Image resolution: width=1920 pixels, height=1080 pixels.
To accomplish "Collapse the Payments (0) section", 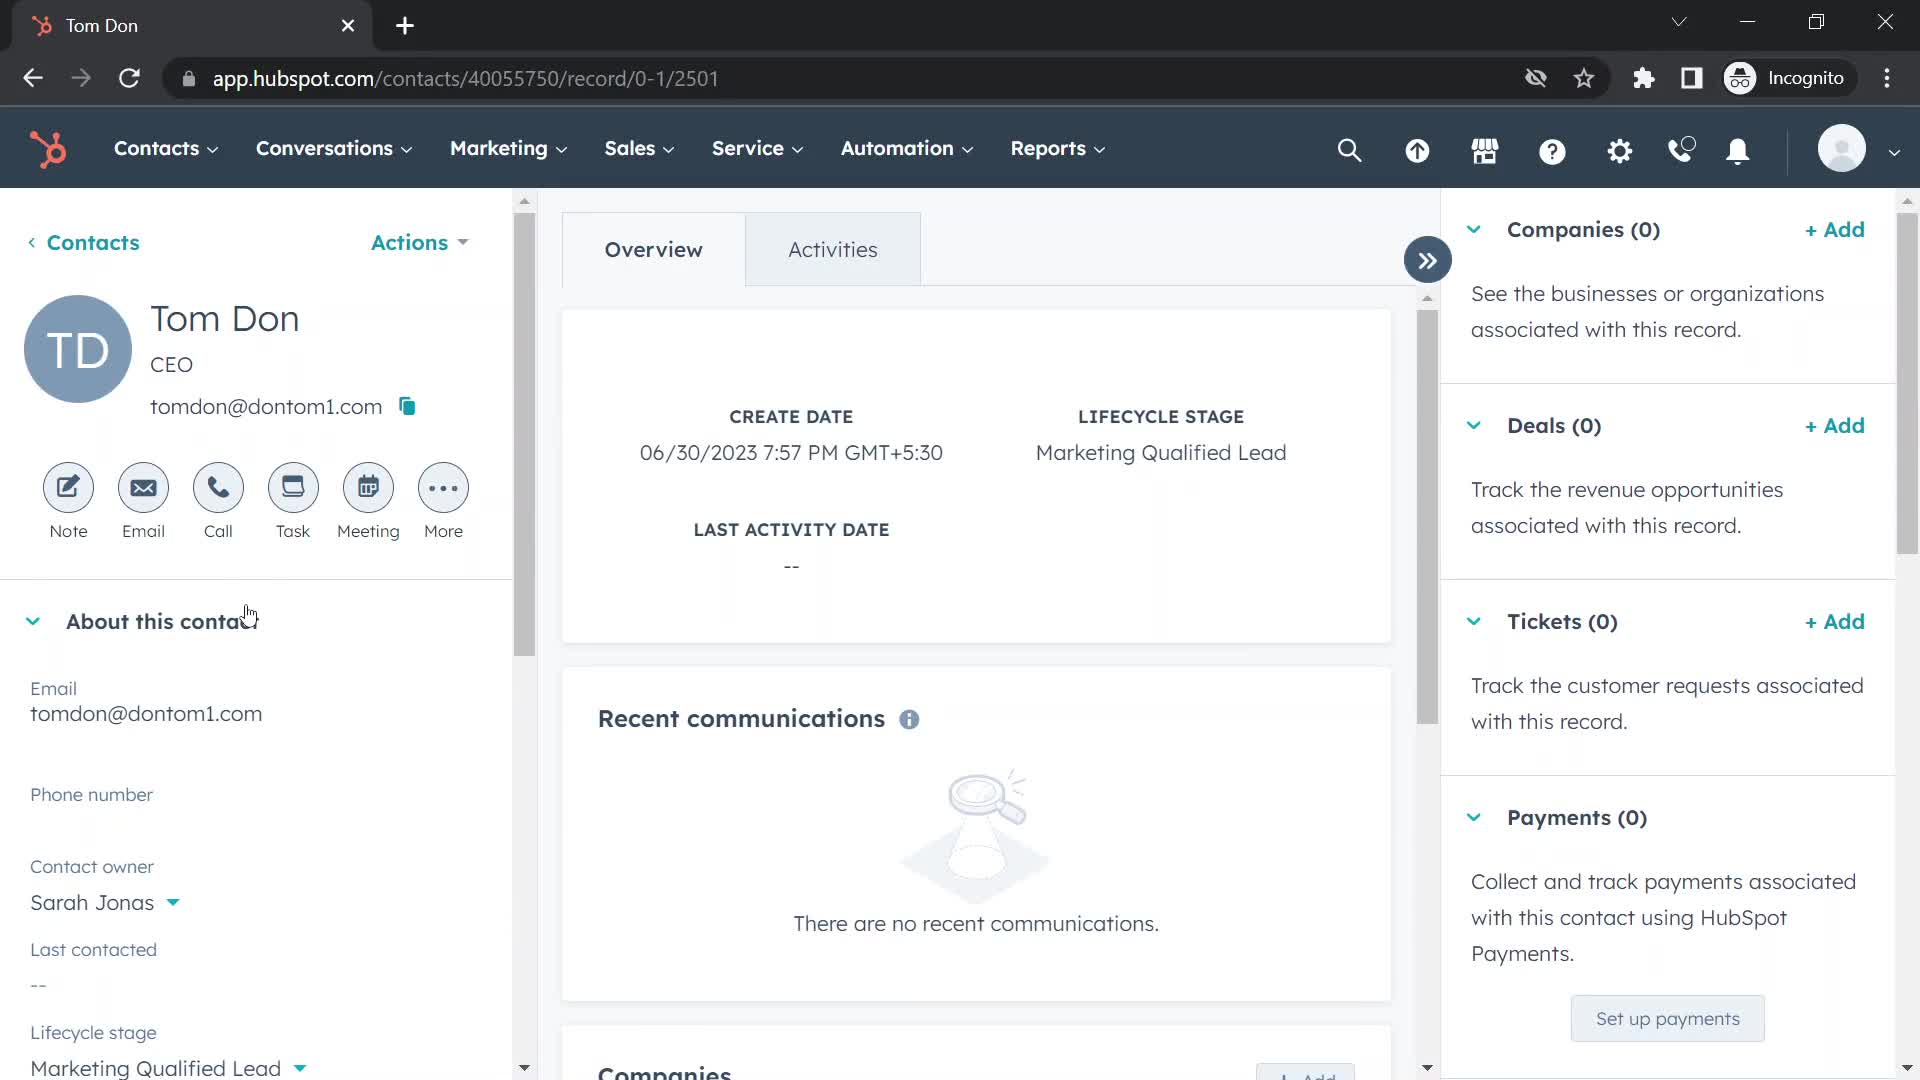I will click(1473, 818).
